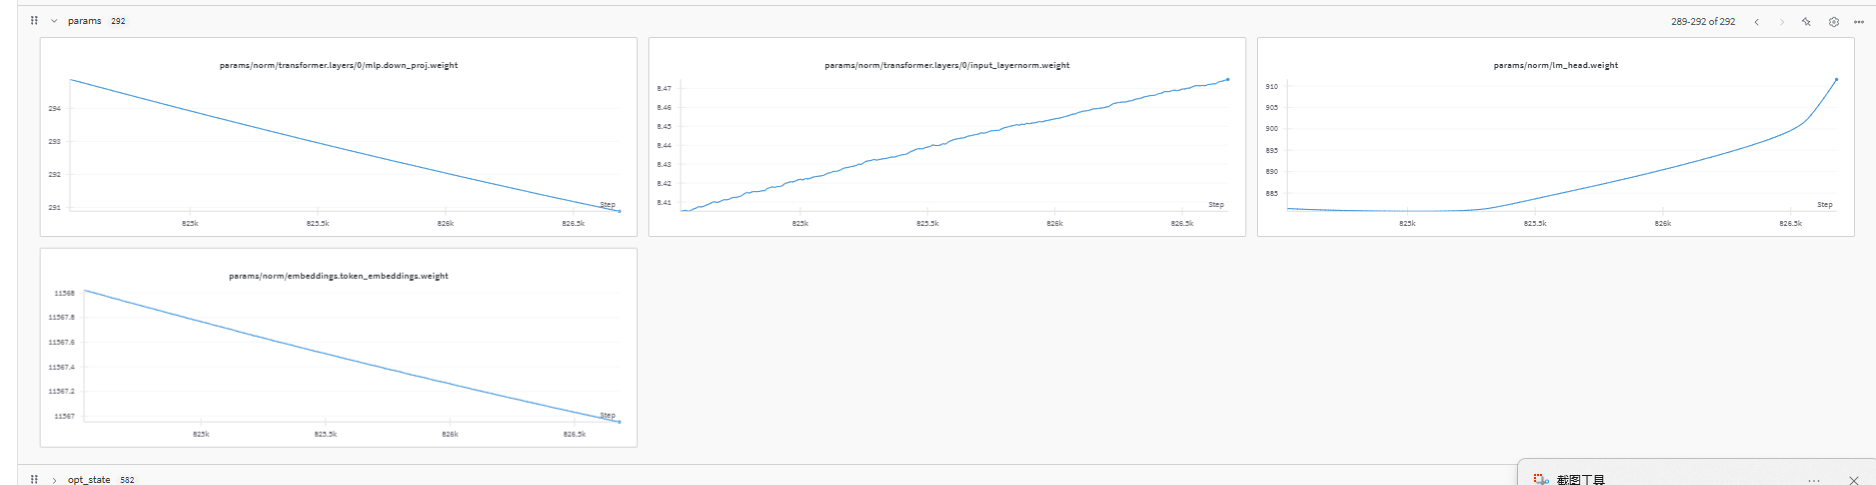This screenshot has height=485, width=1876.
Task: Click the mlp.down_proj.weight chart title
Action: coord(338,65)
